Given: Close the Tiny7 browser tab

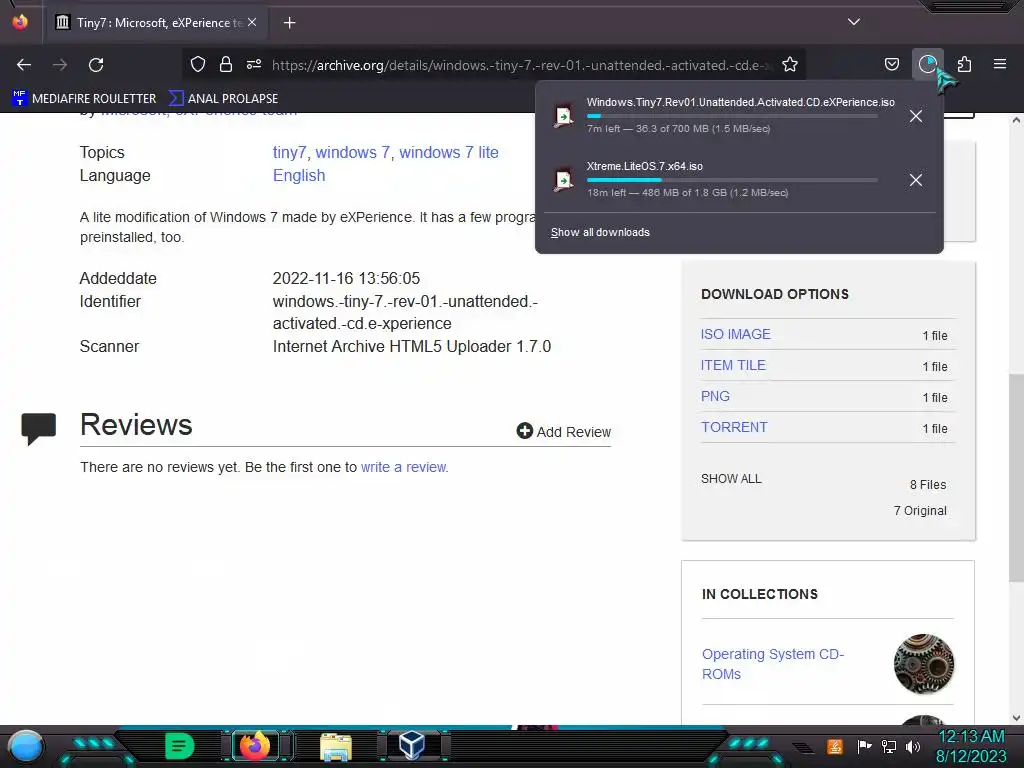Looking at the screenshot, I should 252,22.
